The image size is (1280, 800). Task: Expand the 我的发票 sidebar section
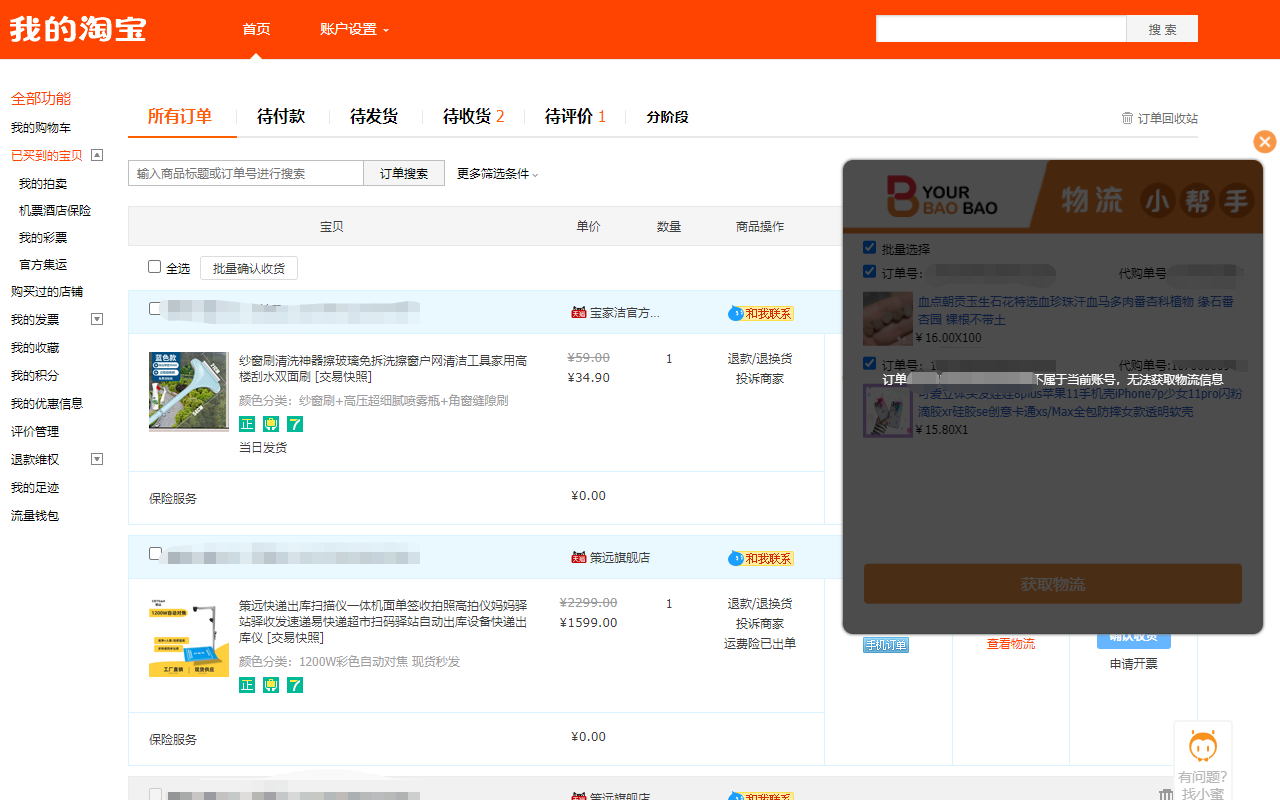(x=97, y=319)
